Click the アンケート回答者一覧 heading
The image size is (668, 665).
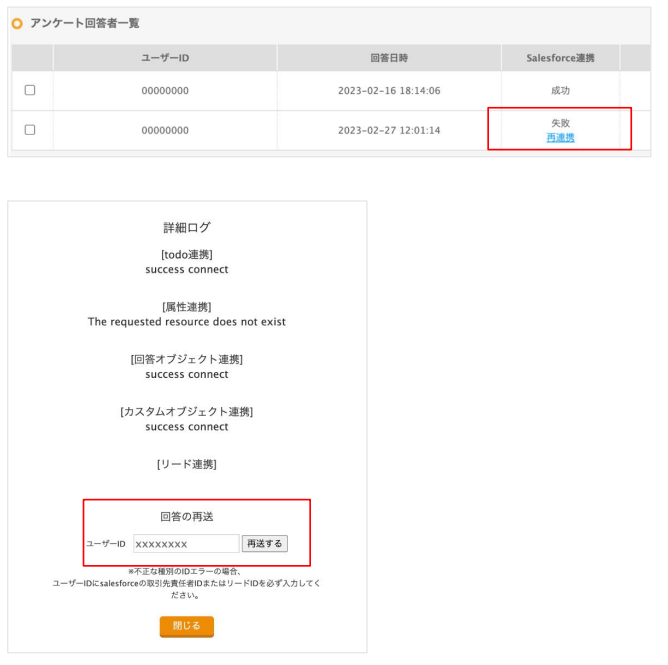click(x=85, y=23)
